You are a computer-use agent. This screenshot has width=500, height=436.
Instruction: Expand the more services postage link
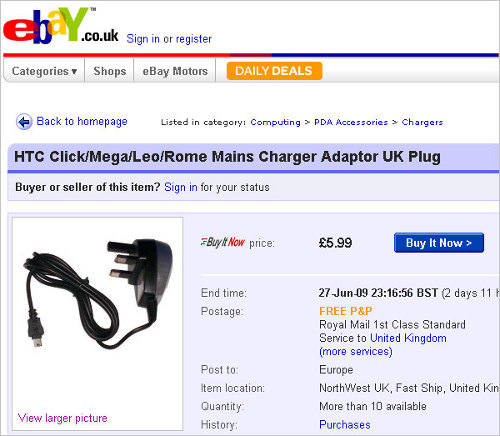pyautogui.click(x=356, y=351)
